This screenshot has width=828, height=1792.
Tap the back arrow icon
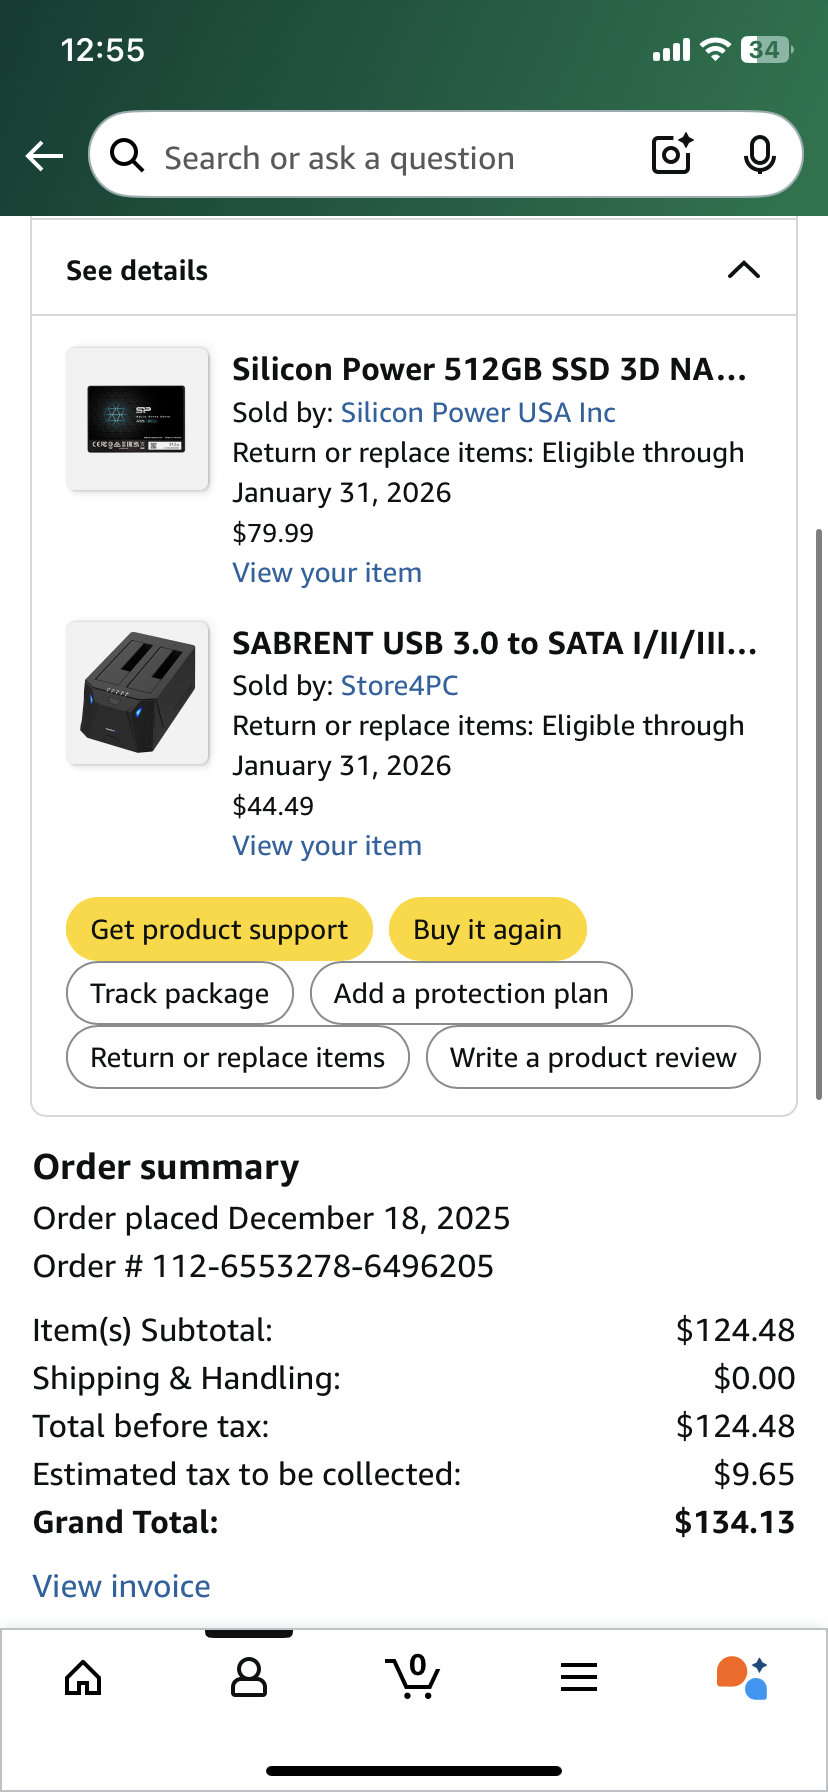[44, 156]
